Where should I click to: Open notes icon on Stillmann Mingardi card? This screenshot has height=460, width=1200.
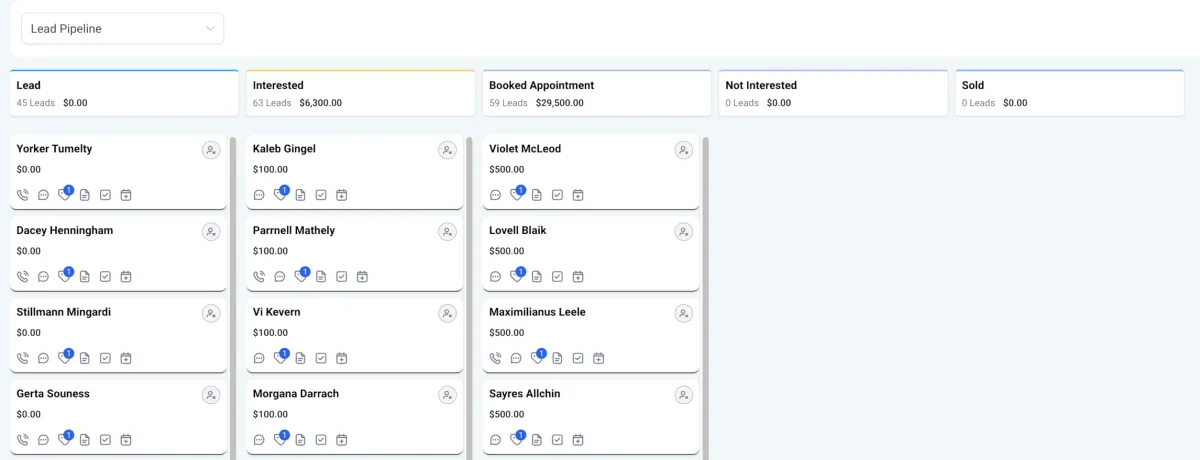[85, 358]
